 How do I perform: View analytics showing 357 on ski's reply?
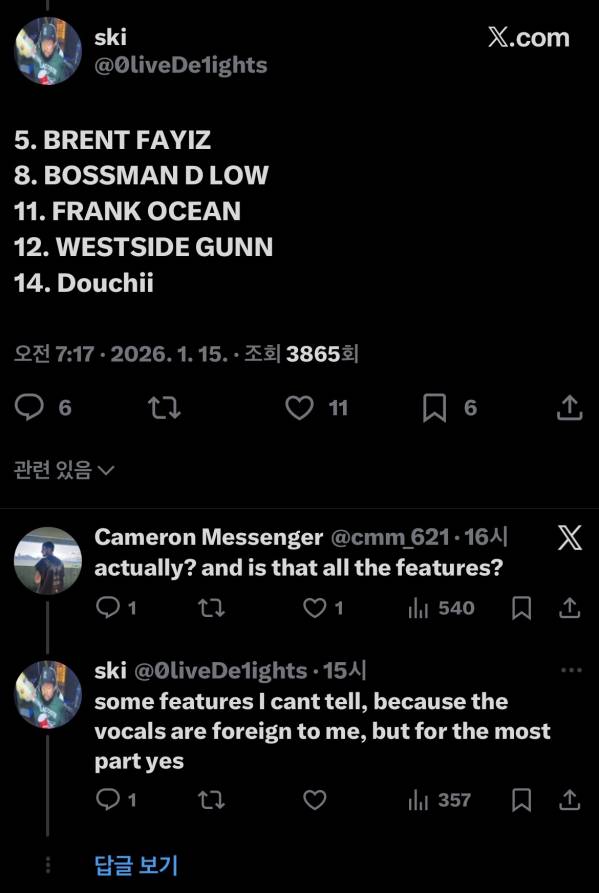(440, 800)
